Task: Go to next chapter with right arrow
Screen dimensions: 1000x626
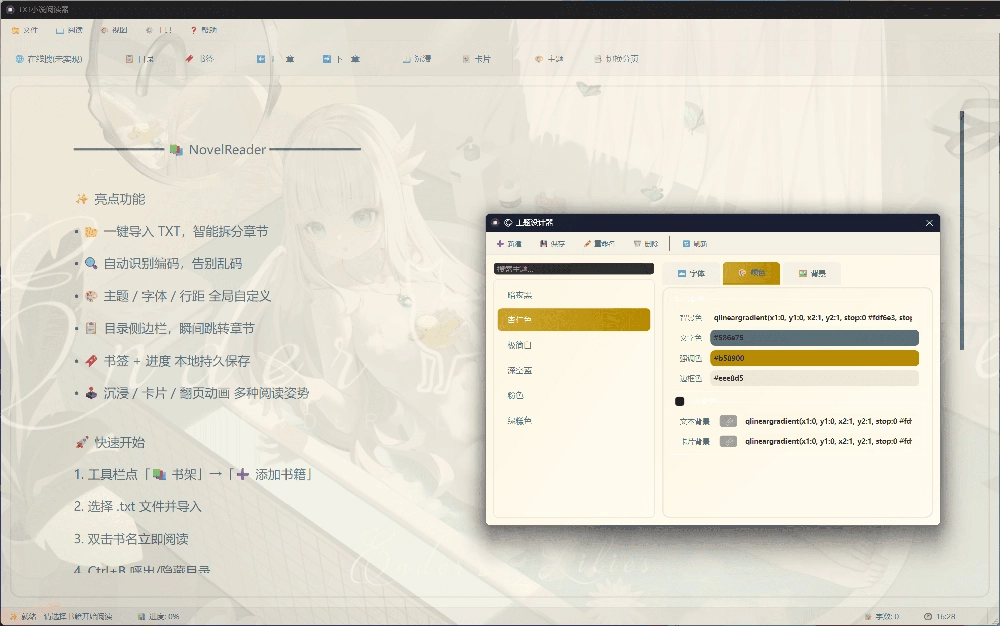Action: pyautogui.click(x=341, y=59)
